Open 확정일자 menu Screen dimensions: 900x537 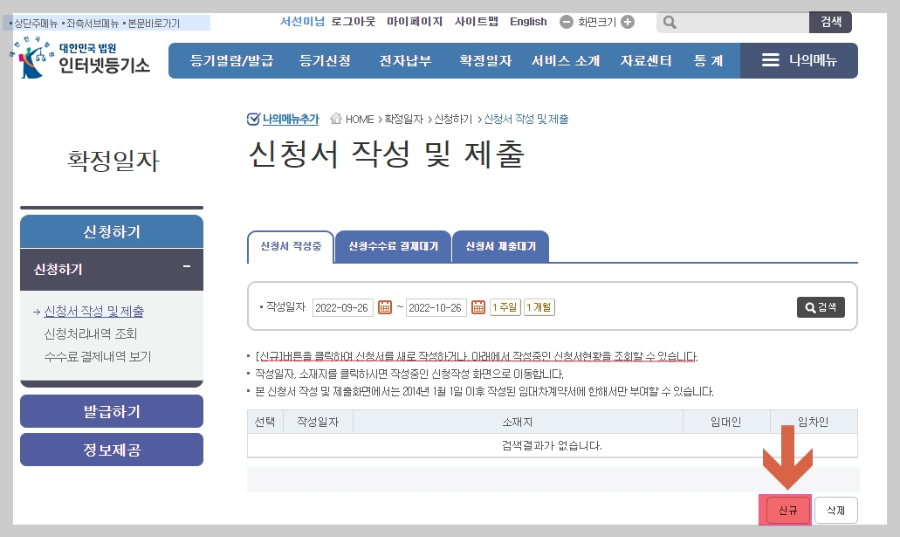click(485, 61)
